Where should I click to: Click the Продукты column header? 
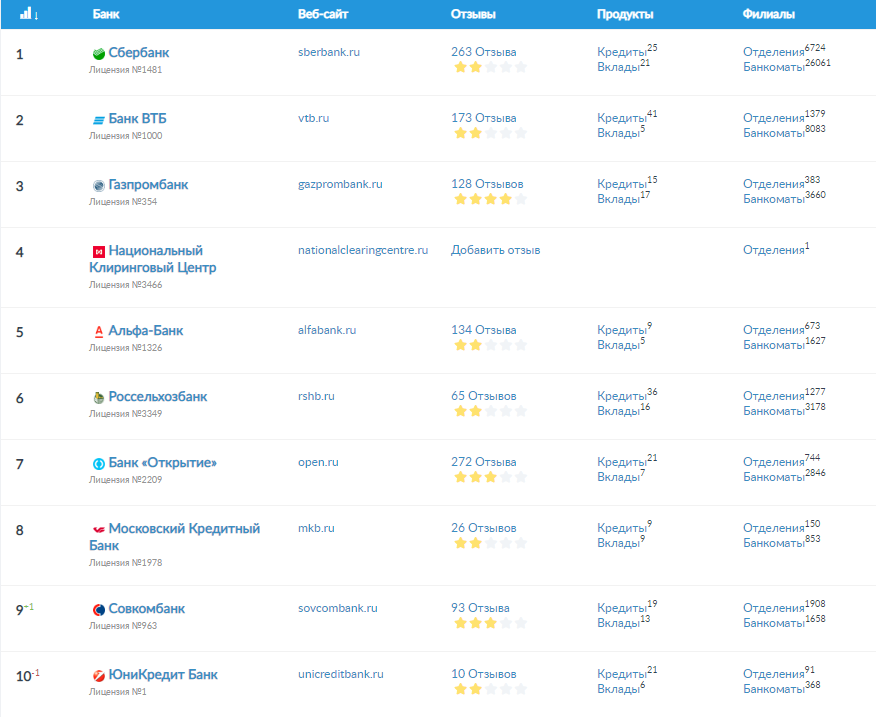click(625, 14)
